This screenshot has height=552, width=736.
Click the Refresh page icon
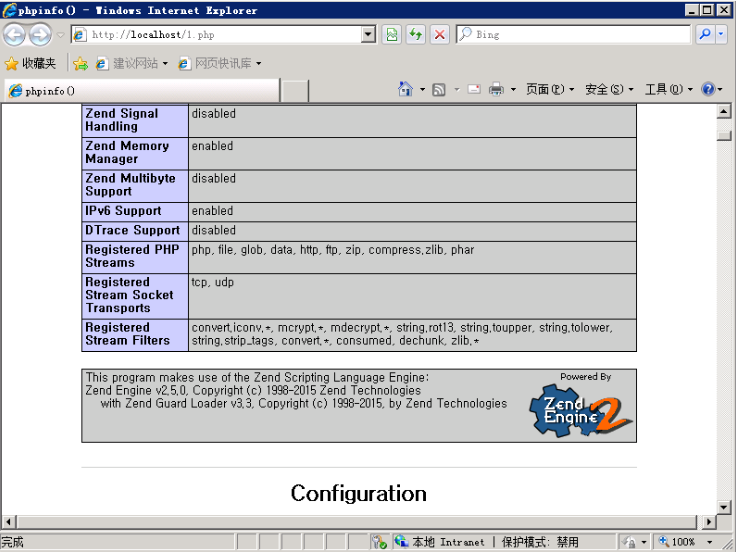415,35
